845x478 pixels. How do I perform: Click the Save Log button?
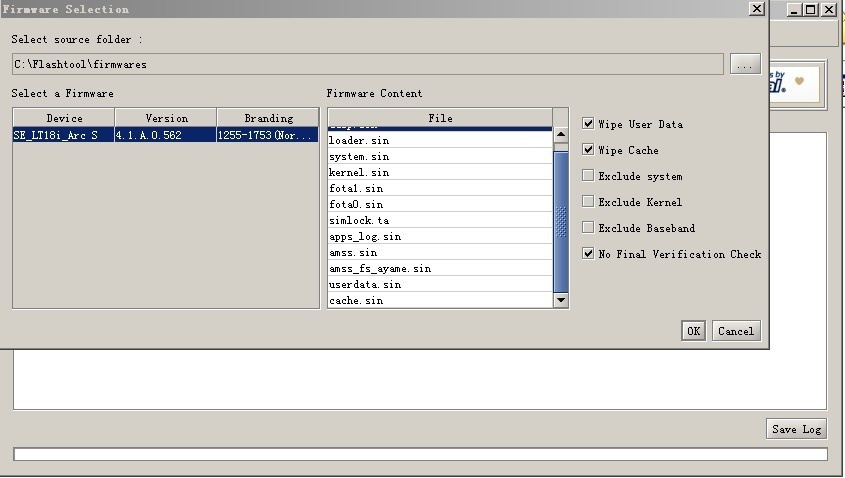click(x=796, y=429)
